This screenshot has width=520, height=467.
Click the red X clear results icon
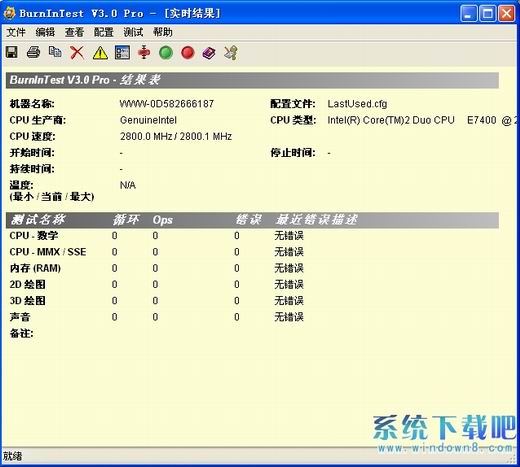(x=77, y=53)
